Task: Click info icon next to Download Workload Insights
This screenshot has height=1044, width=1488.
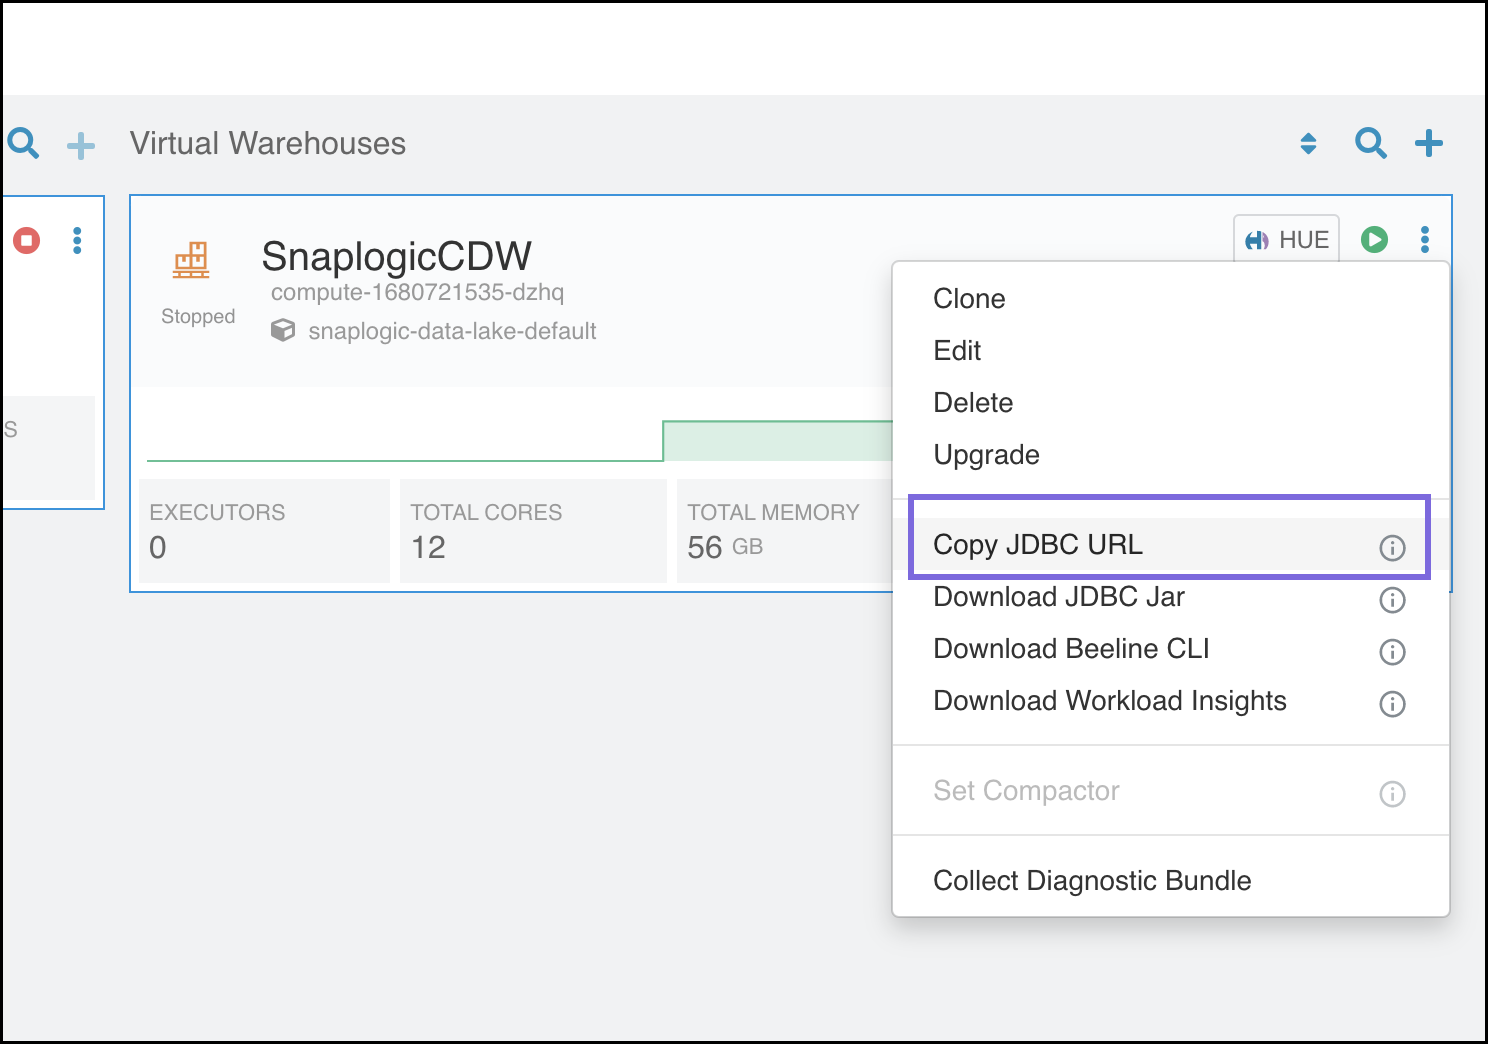Action: pyautogui.click(x=1392, y=704)
